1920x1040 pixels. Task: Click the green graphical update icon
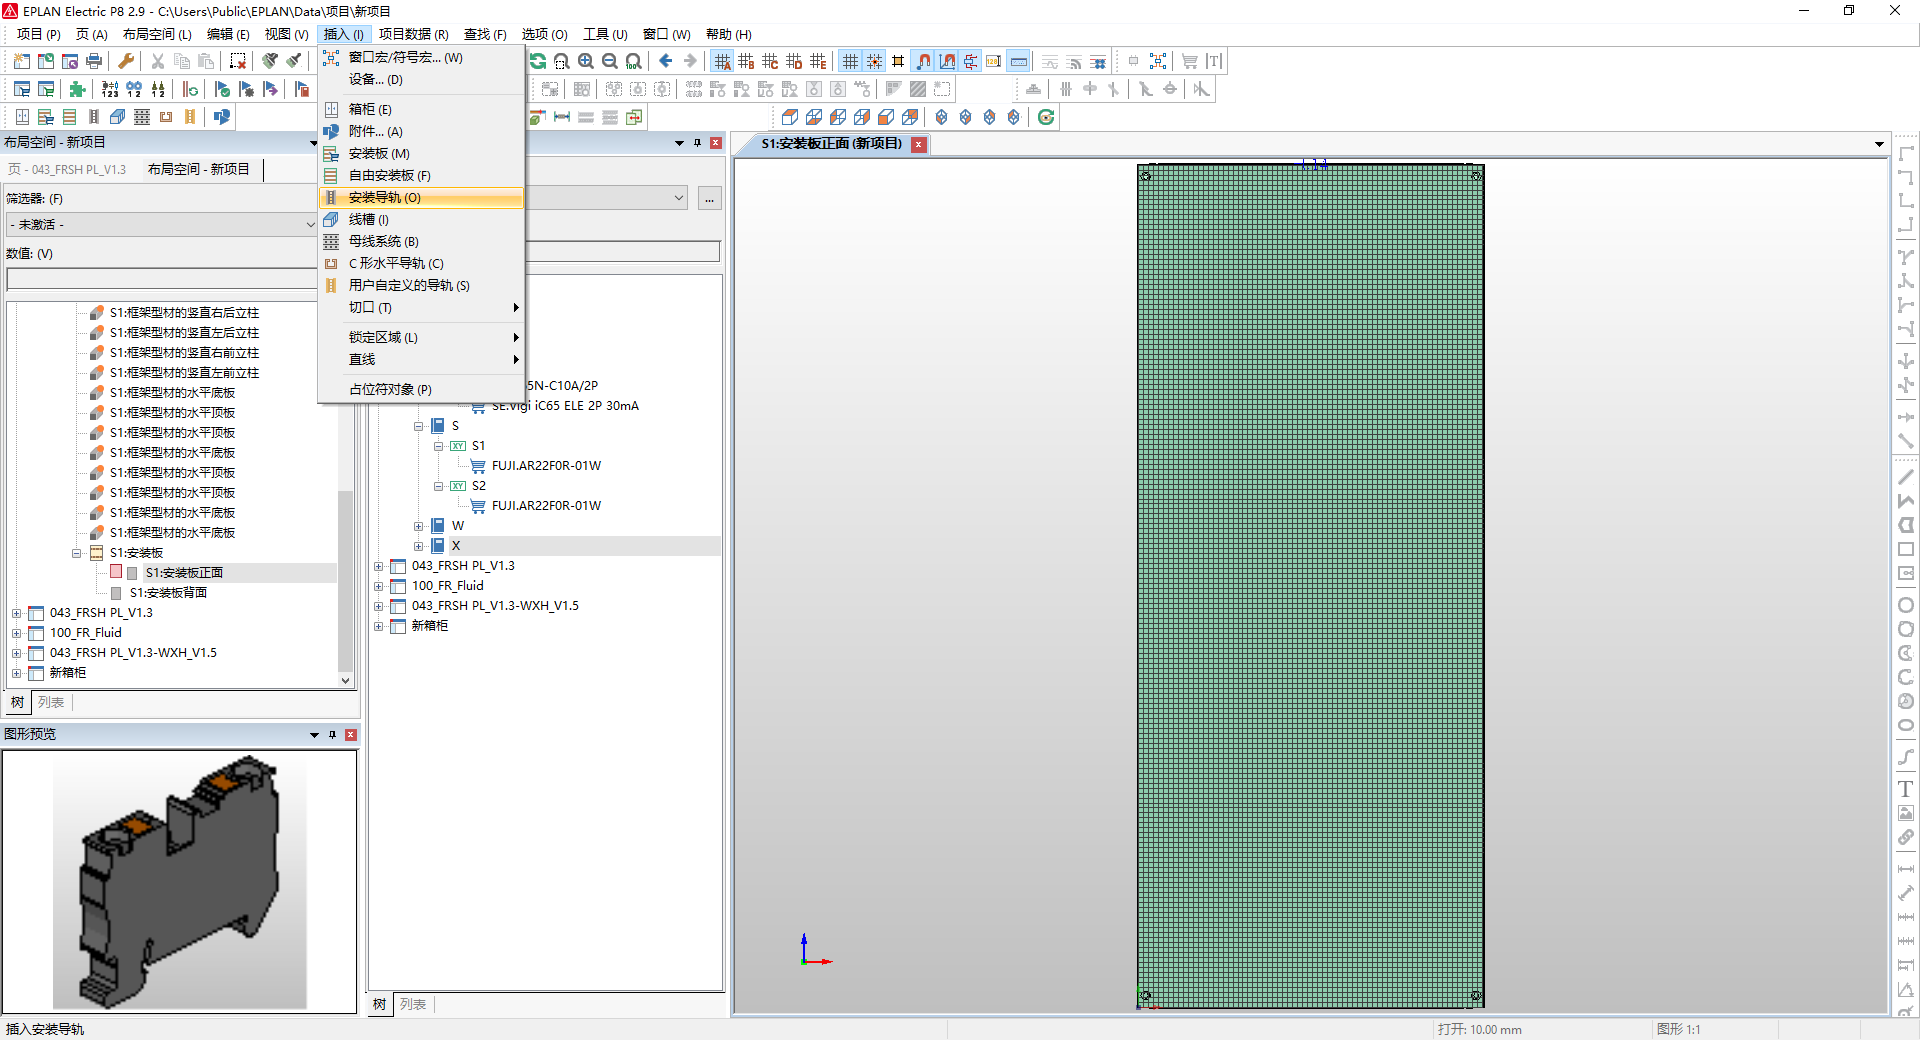pos(1046,117)
